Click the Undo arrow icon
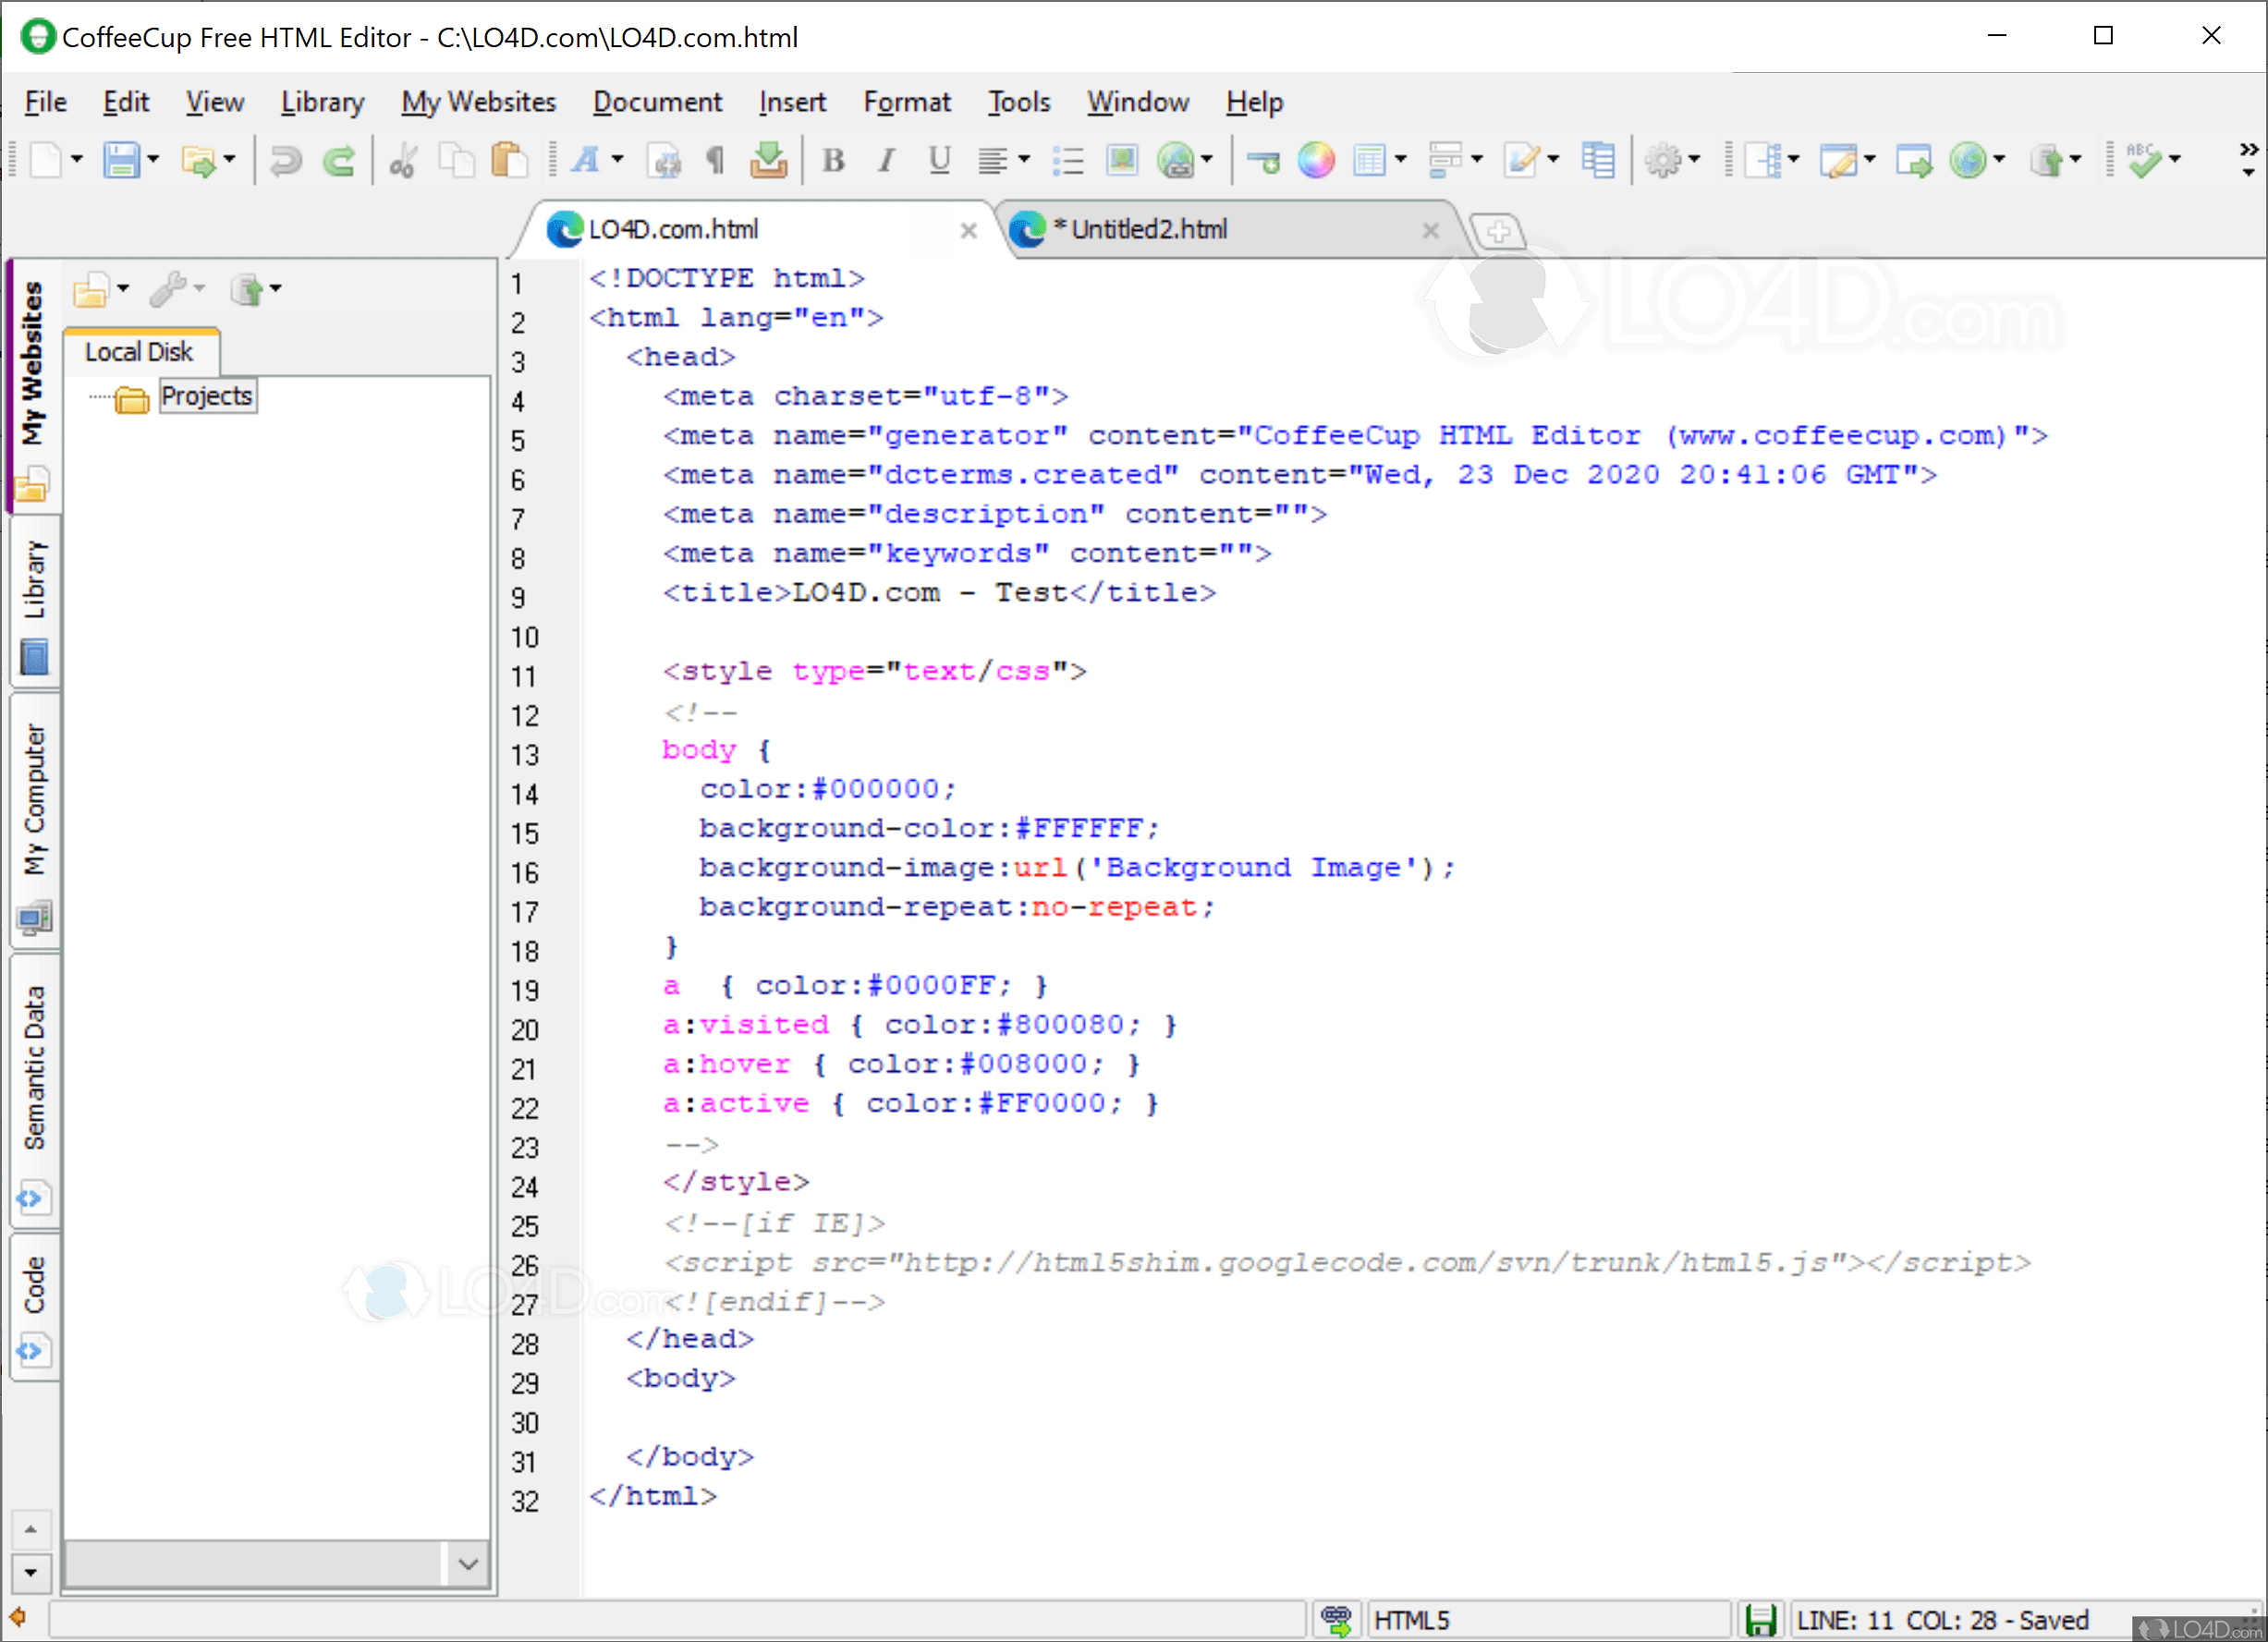 [x=286, y=160]
